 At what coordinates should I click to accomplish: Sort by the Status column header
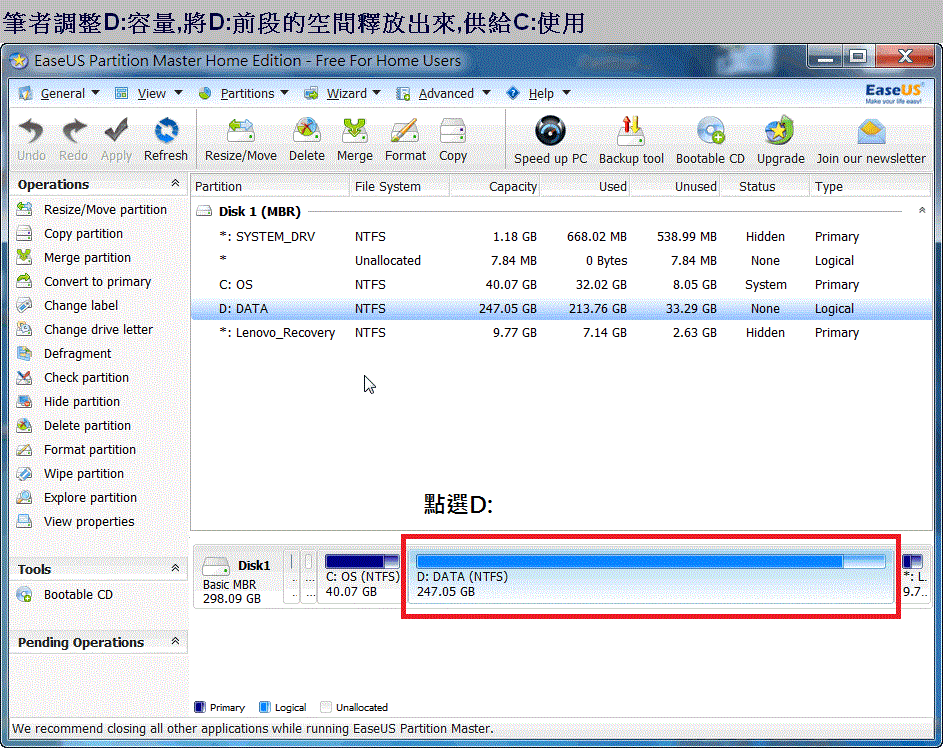[764, 186]
